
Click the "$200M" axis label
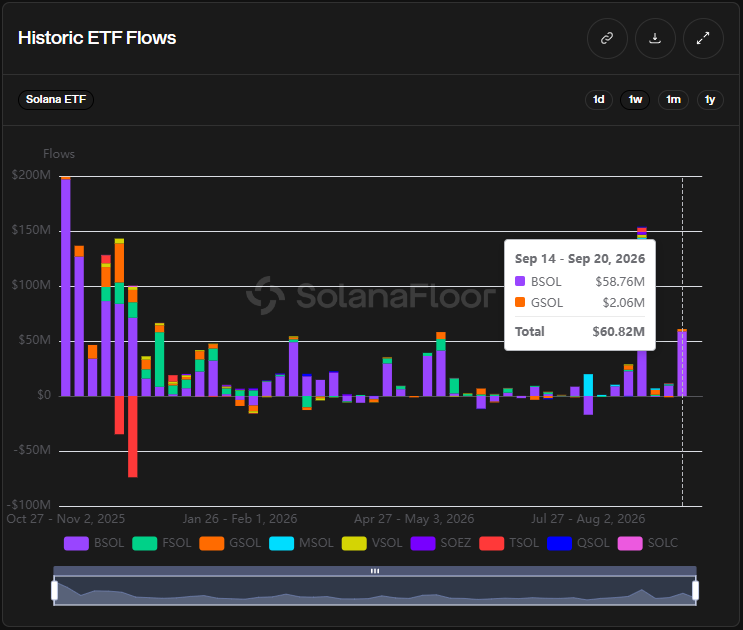point(31,175)
